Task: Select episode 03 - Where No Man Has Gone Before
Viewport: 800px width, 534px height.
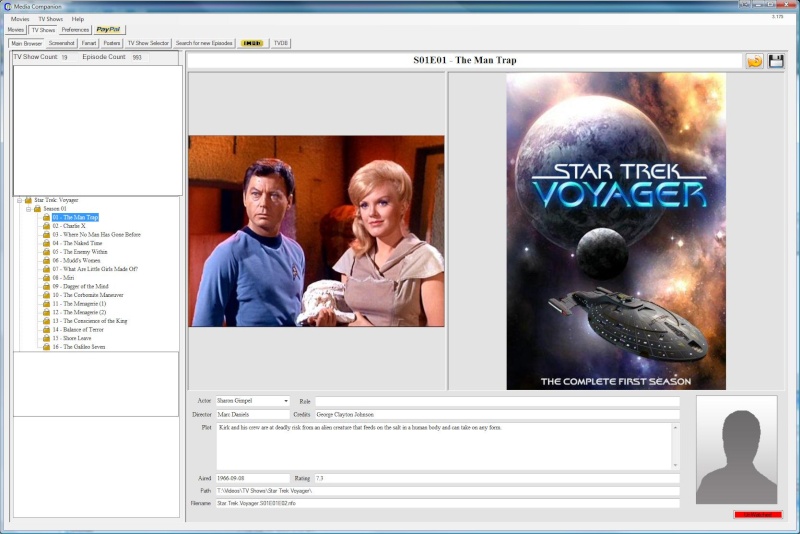Action: pyautogui.click(x=96, y=235)
